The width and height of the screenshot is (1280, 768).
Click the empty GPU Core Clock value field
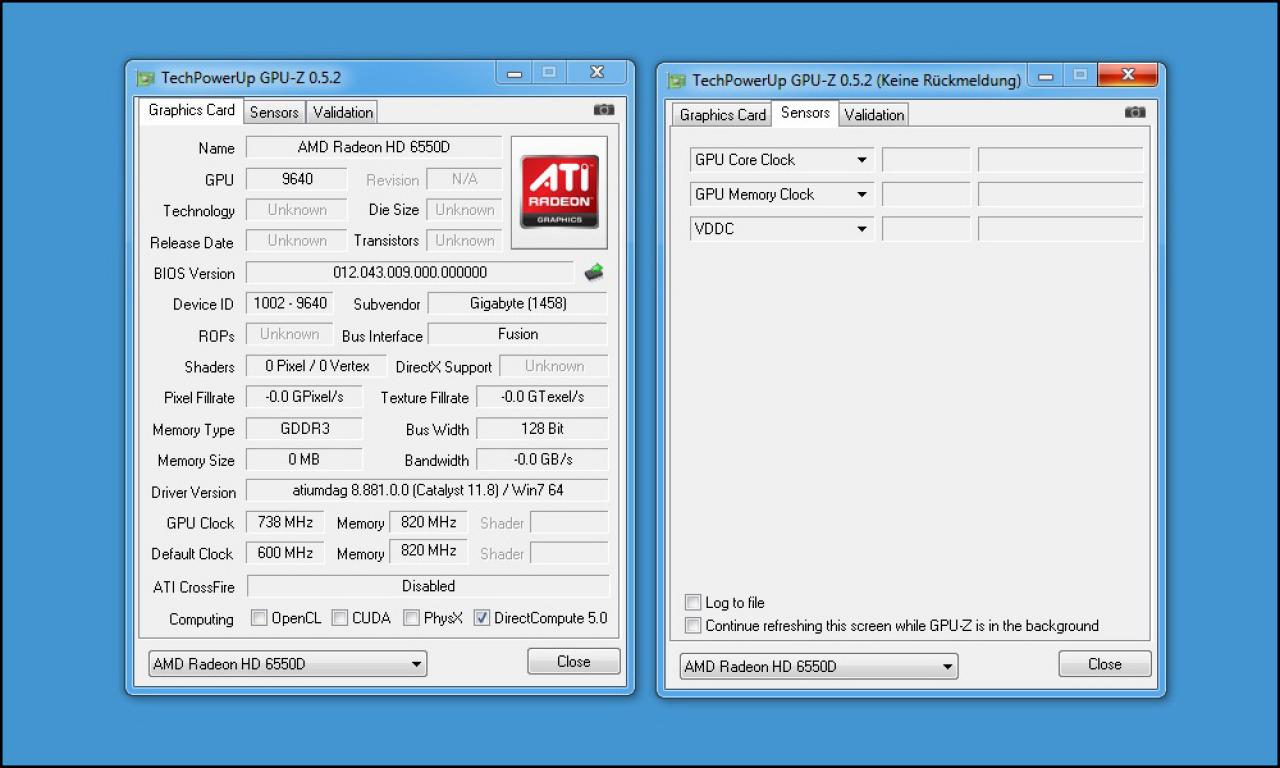point(926,160)
